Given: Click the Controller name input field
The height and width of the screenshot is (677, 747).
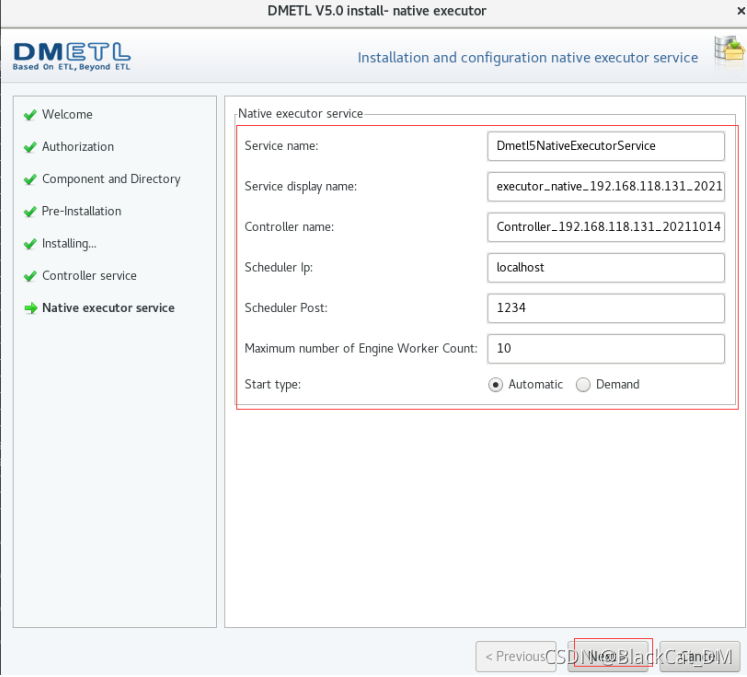Looking at the screenshot, I should point(606,227).
